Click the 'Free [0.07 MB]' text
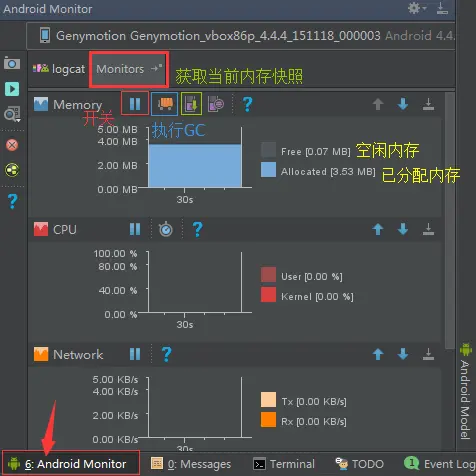476x476 pixels. [x=316, y=152]
